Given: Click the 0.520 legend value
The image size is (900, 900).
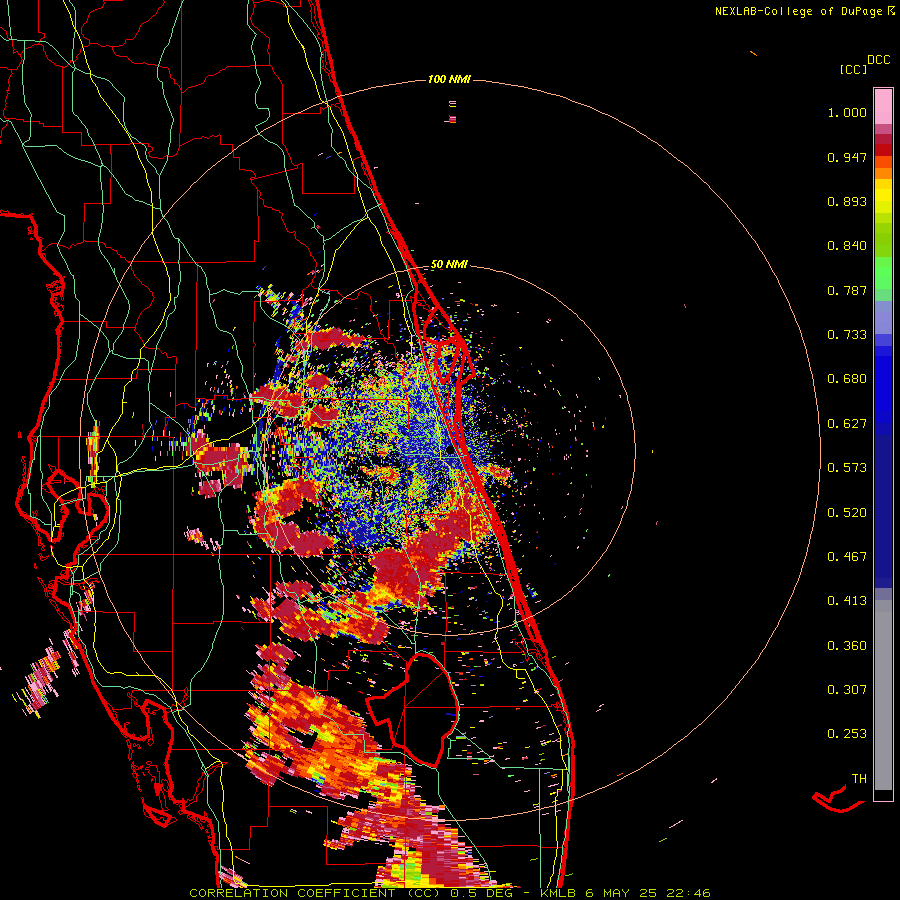Looking at the screenshot, I should click(847, 513).
